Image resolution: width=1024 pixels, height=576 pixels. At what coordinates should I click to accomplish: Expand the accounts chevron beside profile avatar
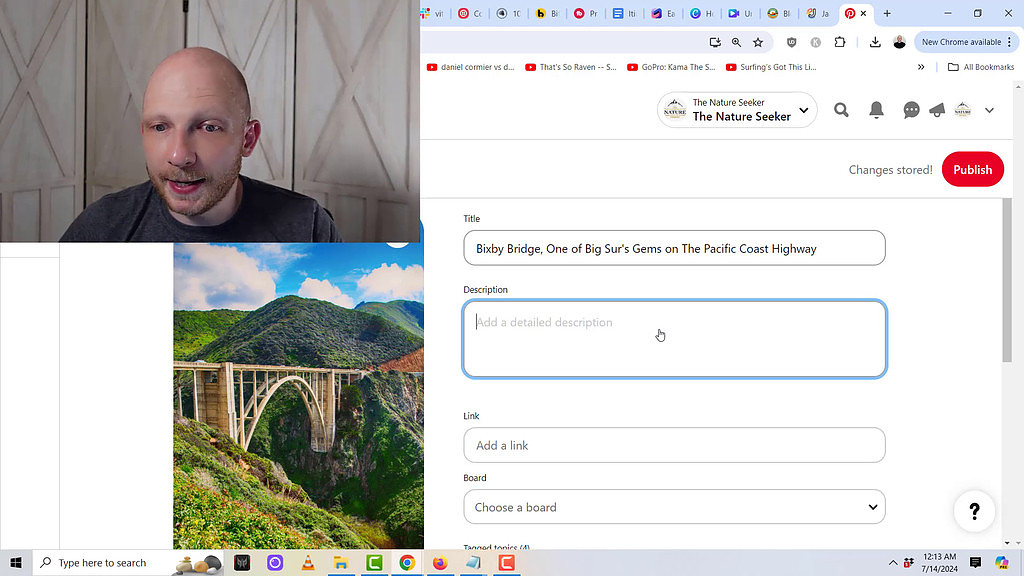click(989, 110)
